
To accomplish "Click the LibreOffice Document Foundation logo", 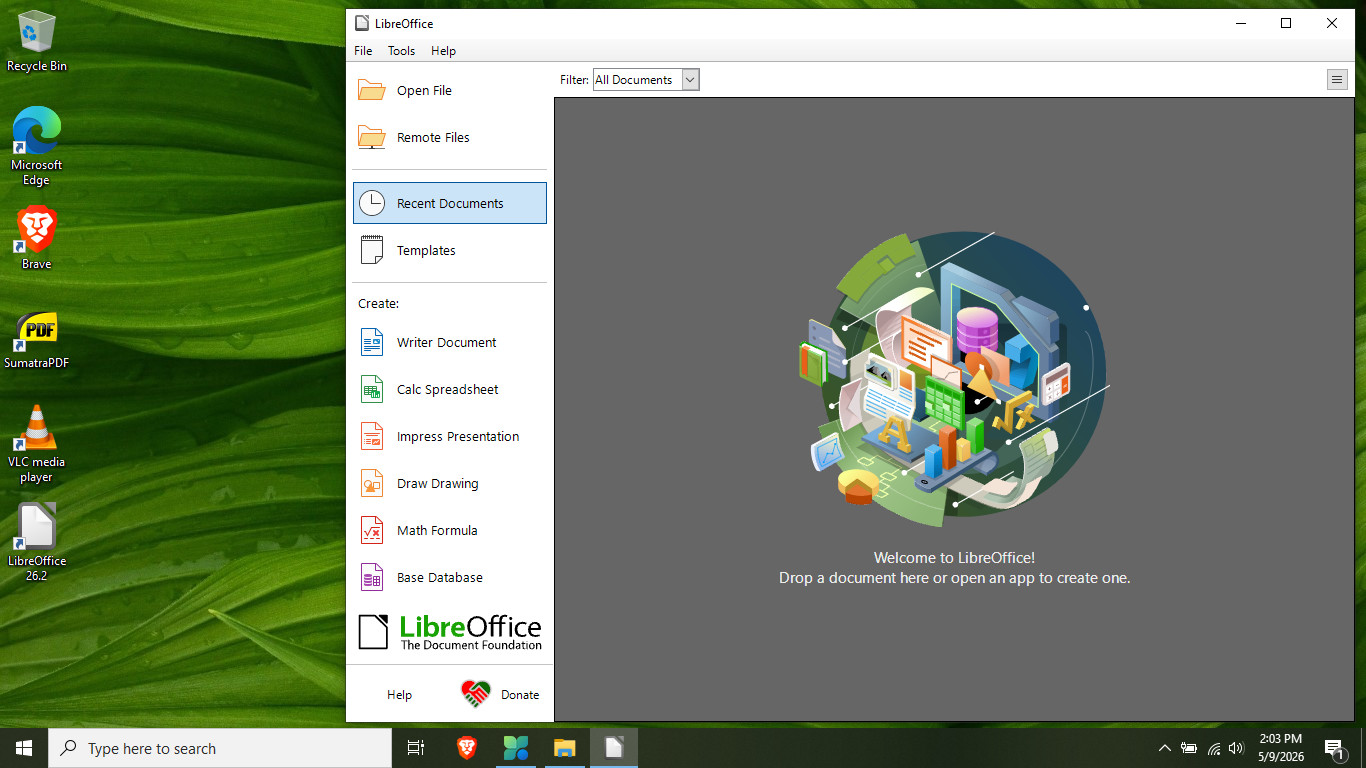I will click(450, 632).
